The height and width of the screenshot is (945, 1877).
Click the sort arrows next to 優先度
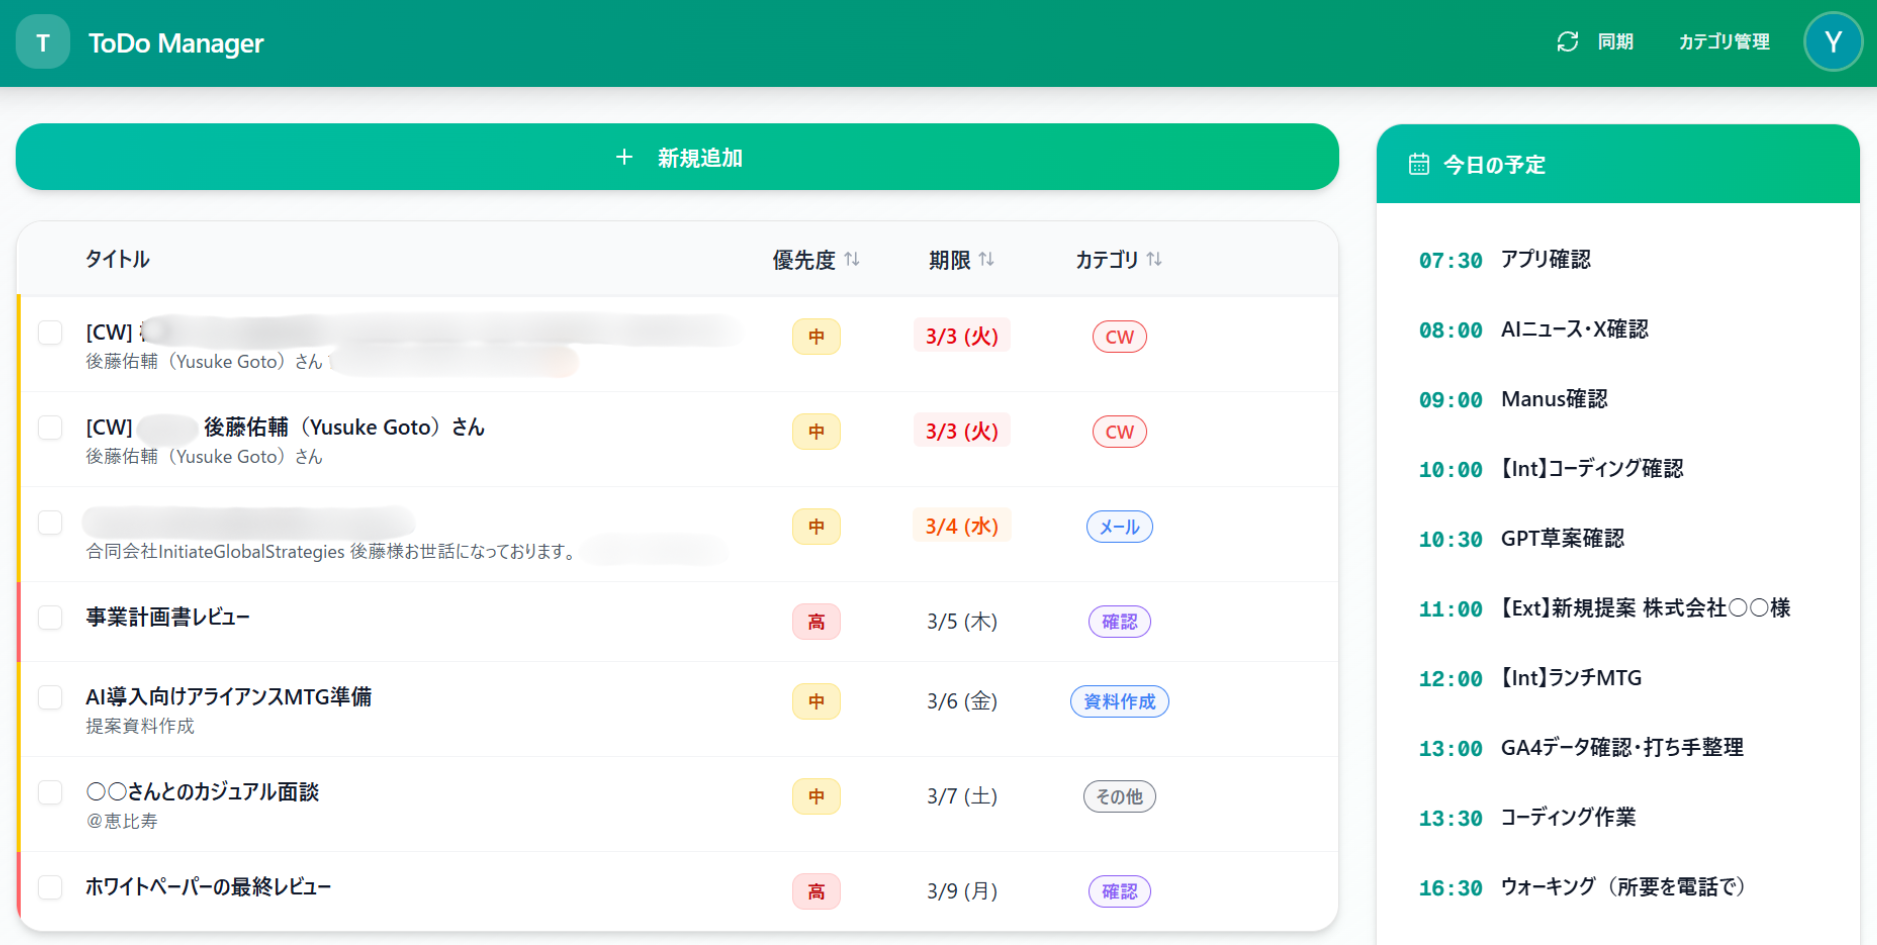click(852, 259)
